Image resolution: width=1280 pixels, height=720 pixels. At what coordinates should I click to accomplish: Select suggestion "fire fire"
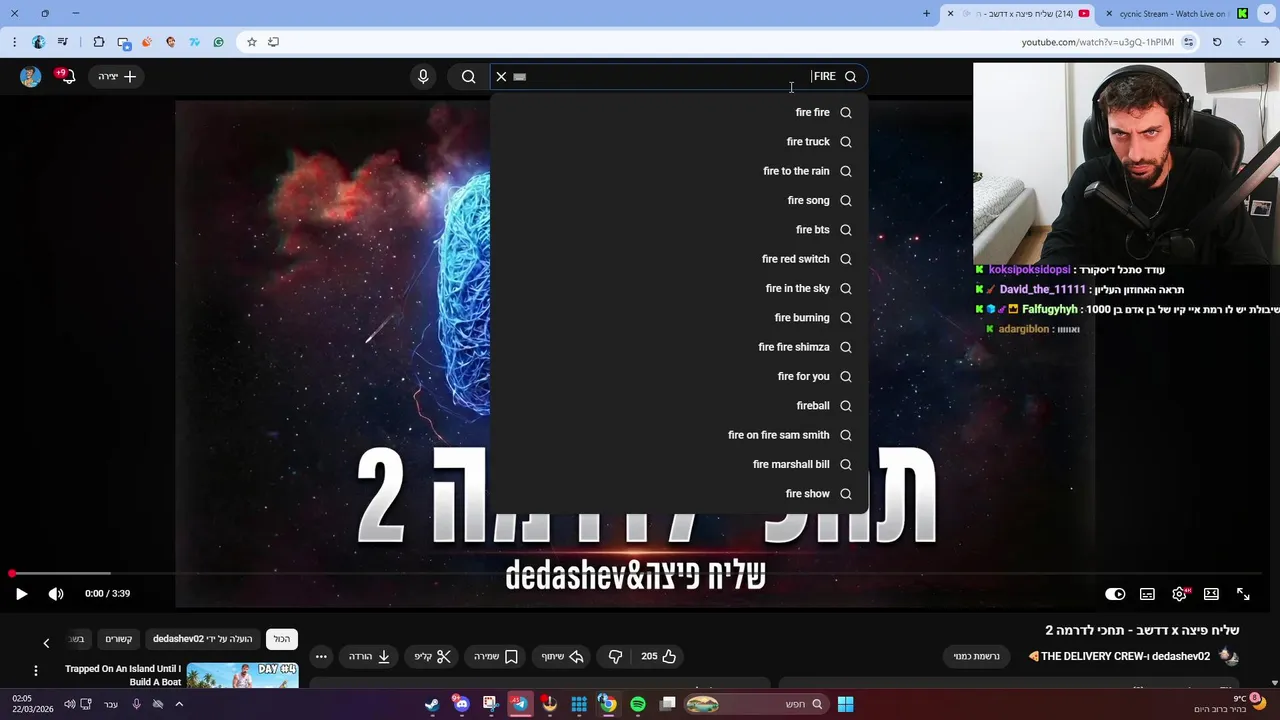(679, 112)
